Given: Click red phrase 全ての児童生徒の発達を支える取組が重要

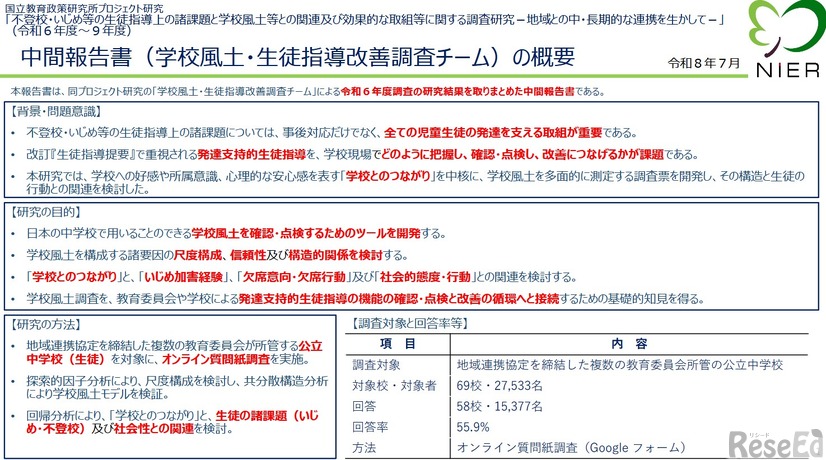Looking at the screenshot, I should coord(493,133).
